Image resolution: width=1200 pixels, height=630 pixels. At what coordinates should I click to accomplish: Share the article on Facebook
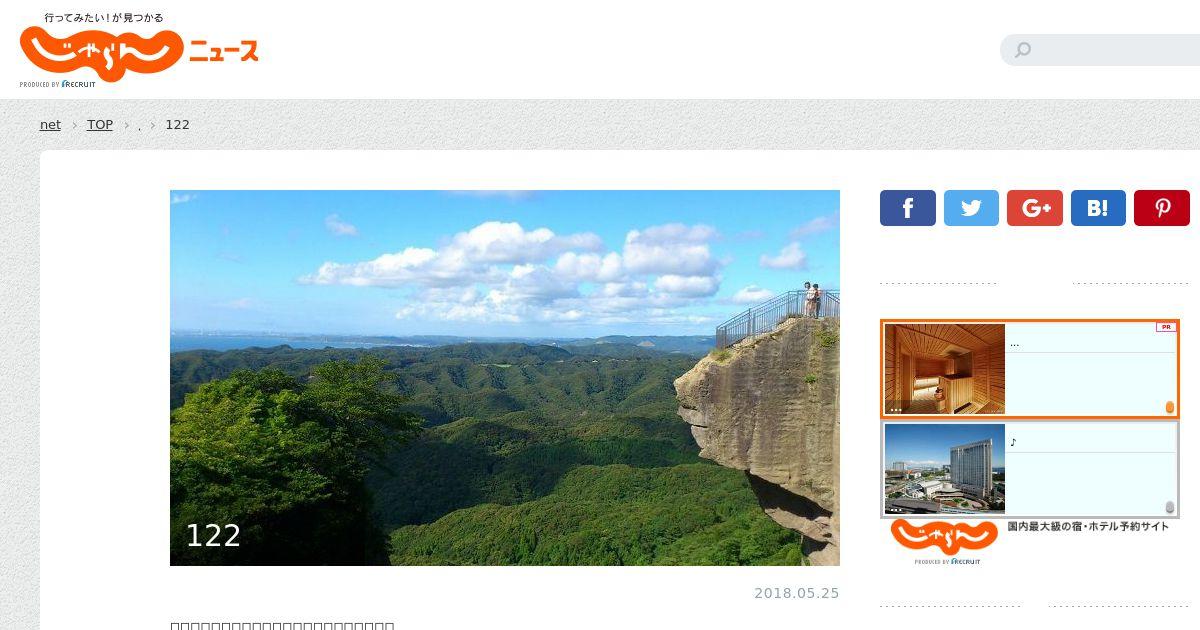point(907,208)
